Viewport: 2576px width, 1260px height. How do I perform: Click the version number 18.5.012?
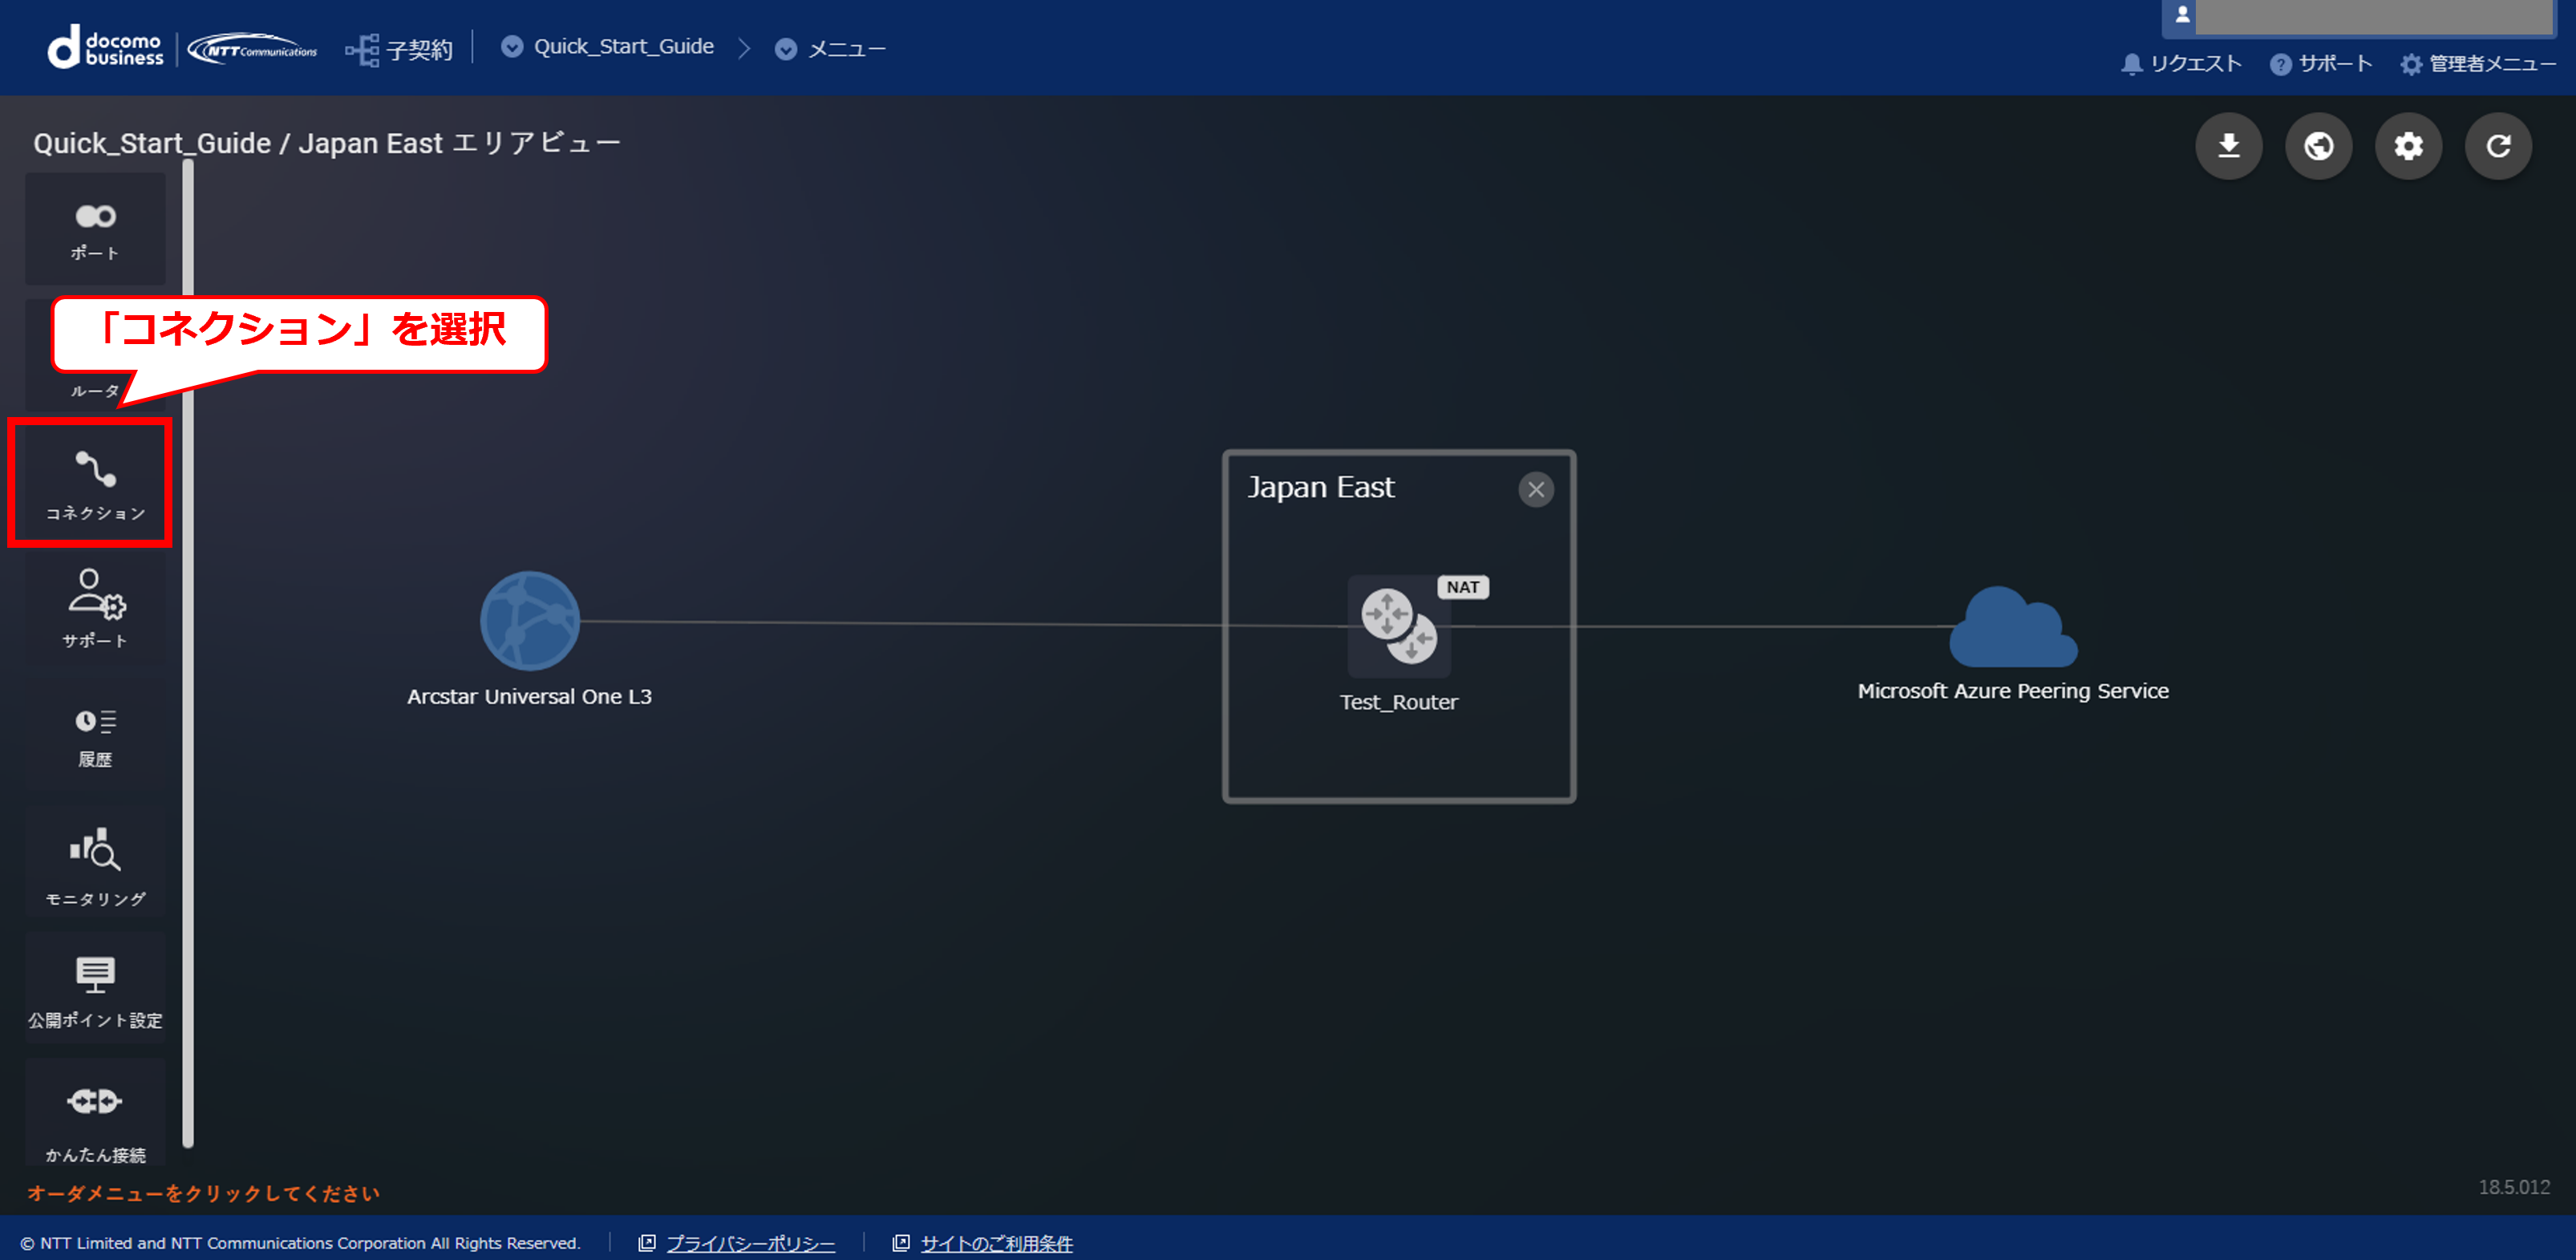2514,1187
